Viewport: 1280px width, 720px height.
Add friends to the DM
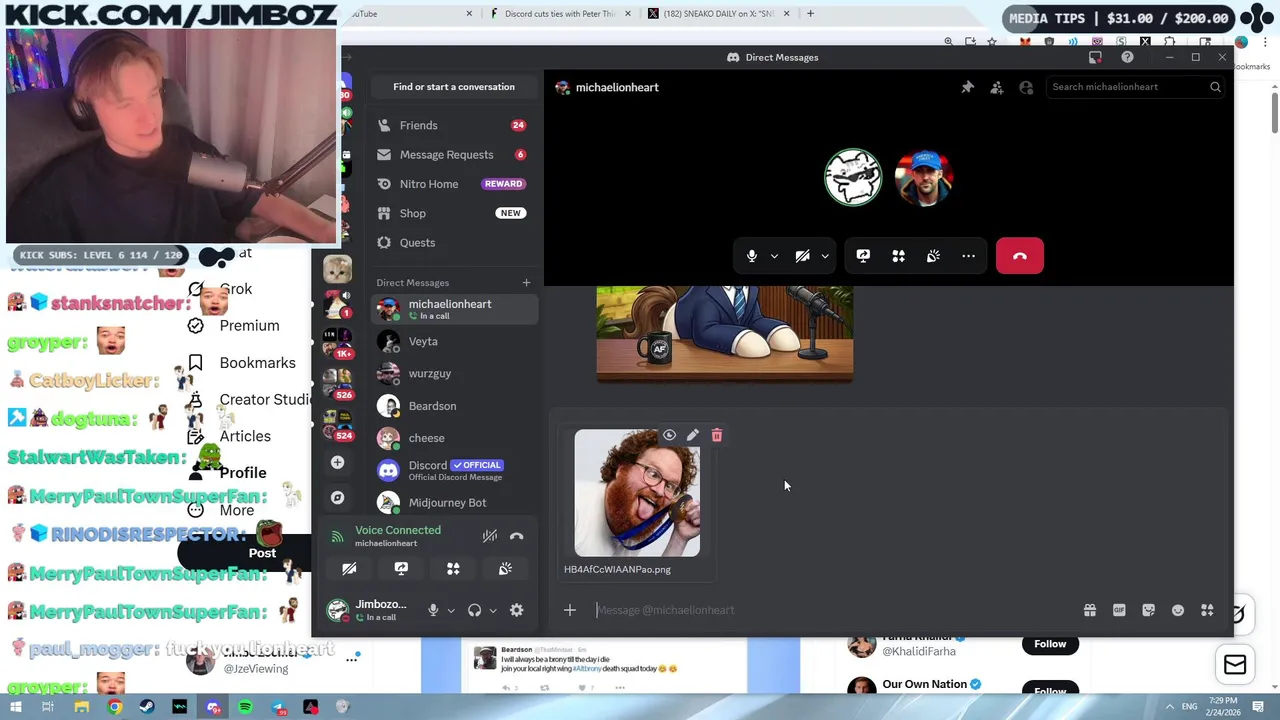(997, 87)
